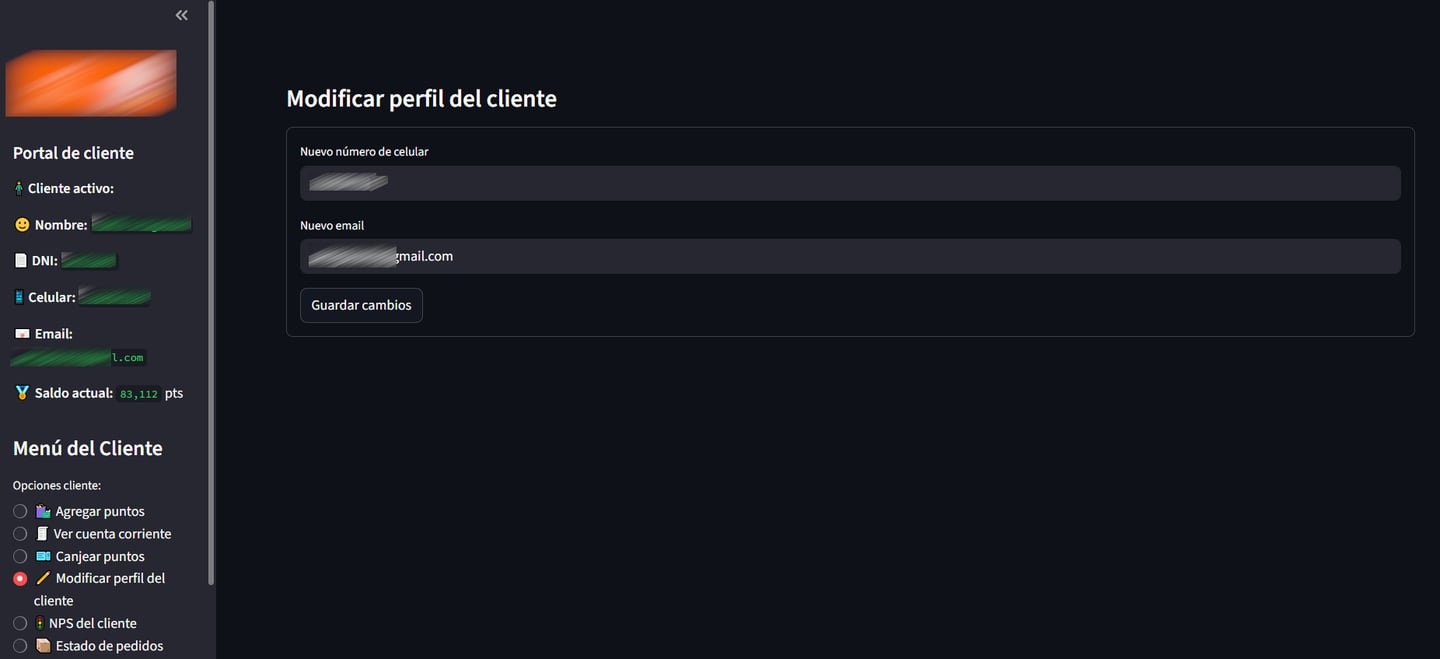
Task: Select the Agregar puntos radio option
Action: 20,511
